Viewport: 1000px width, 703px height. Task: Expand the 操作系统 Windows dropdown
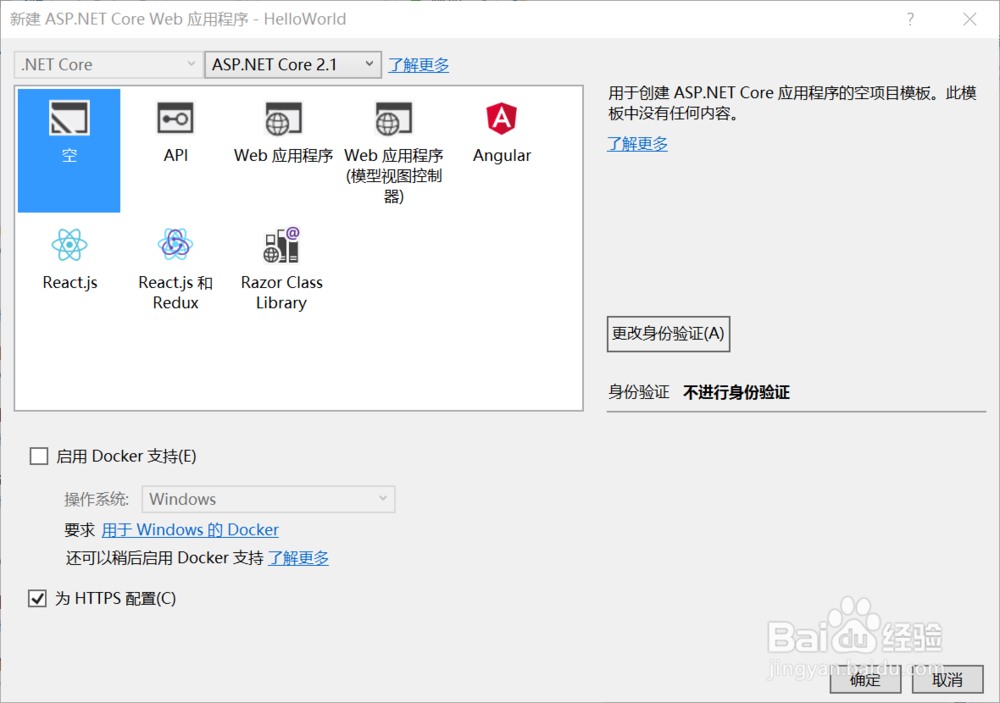point(267,499)
